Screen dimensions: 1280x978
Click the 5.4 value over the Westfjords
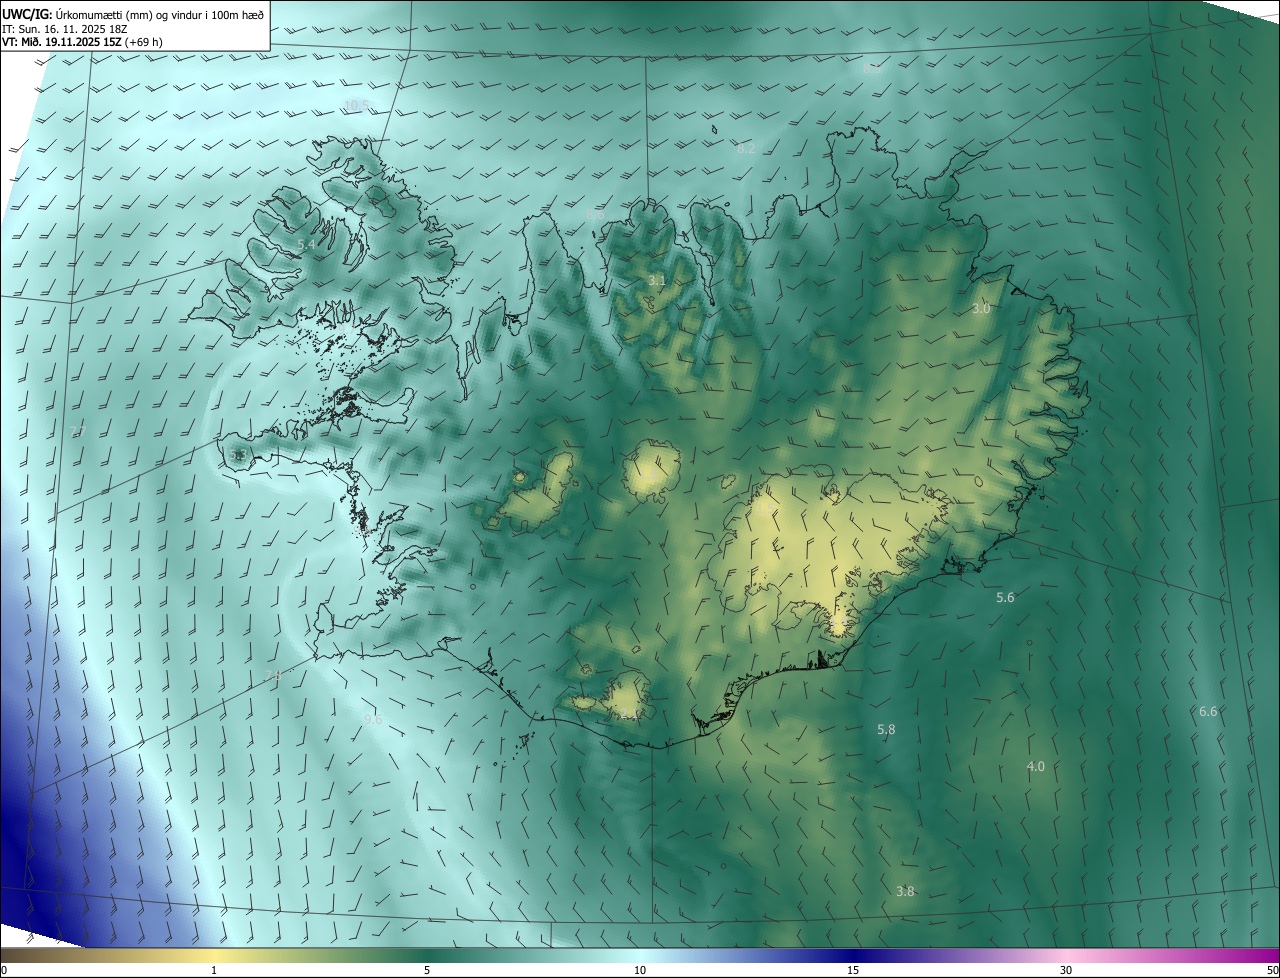click(306, 244)
